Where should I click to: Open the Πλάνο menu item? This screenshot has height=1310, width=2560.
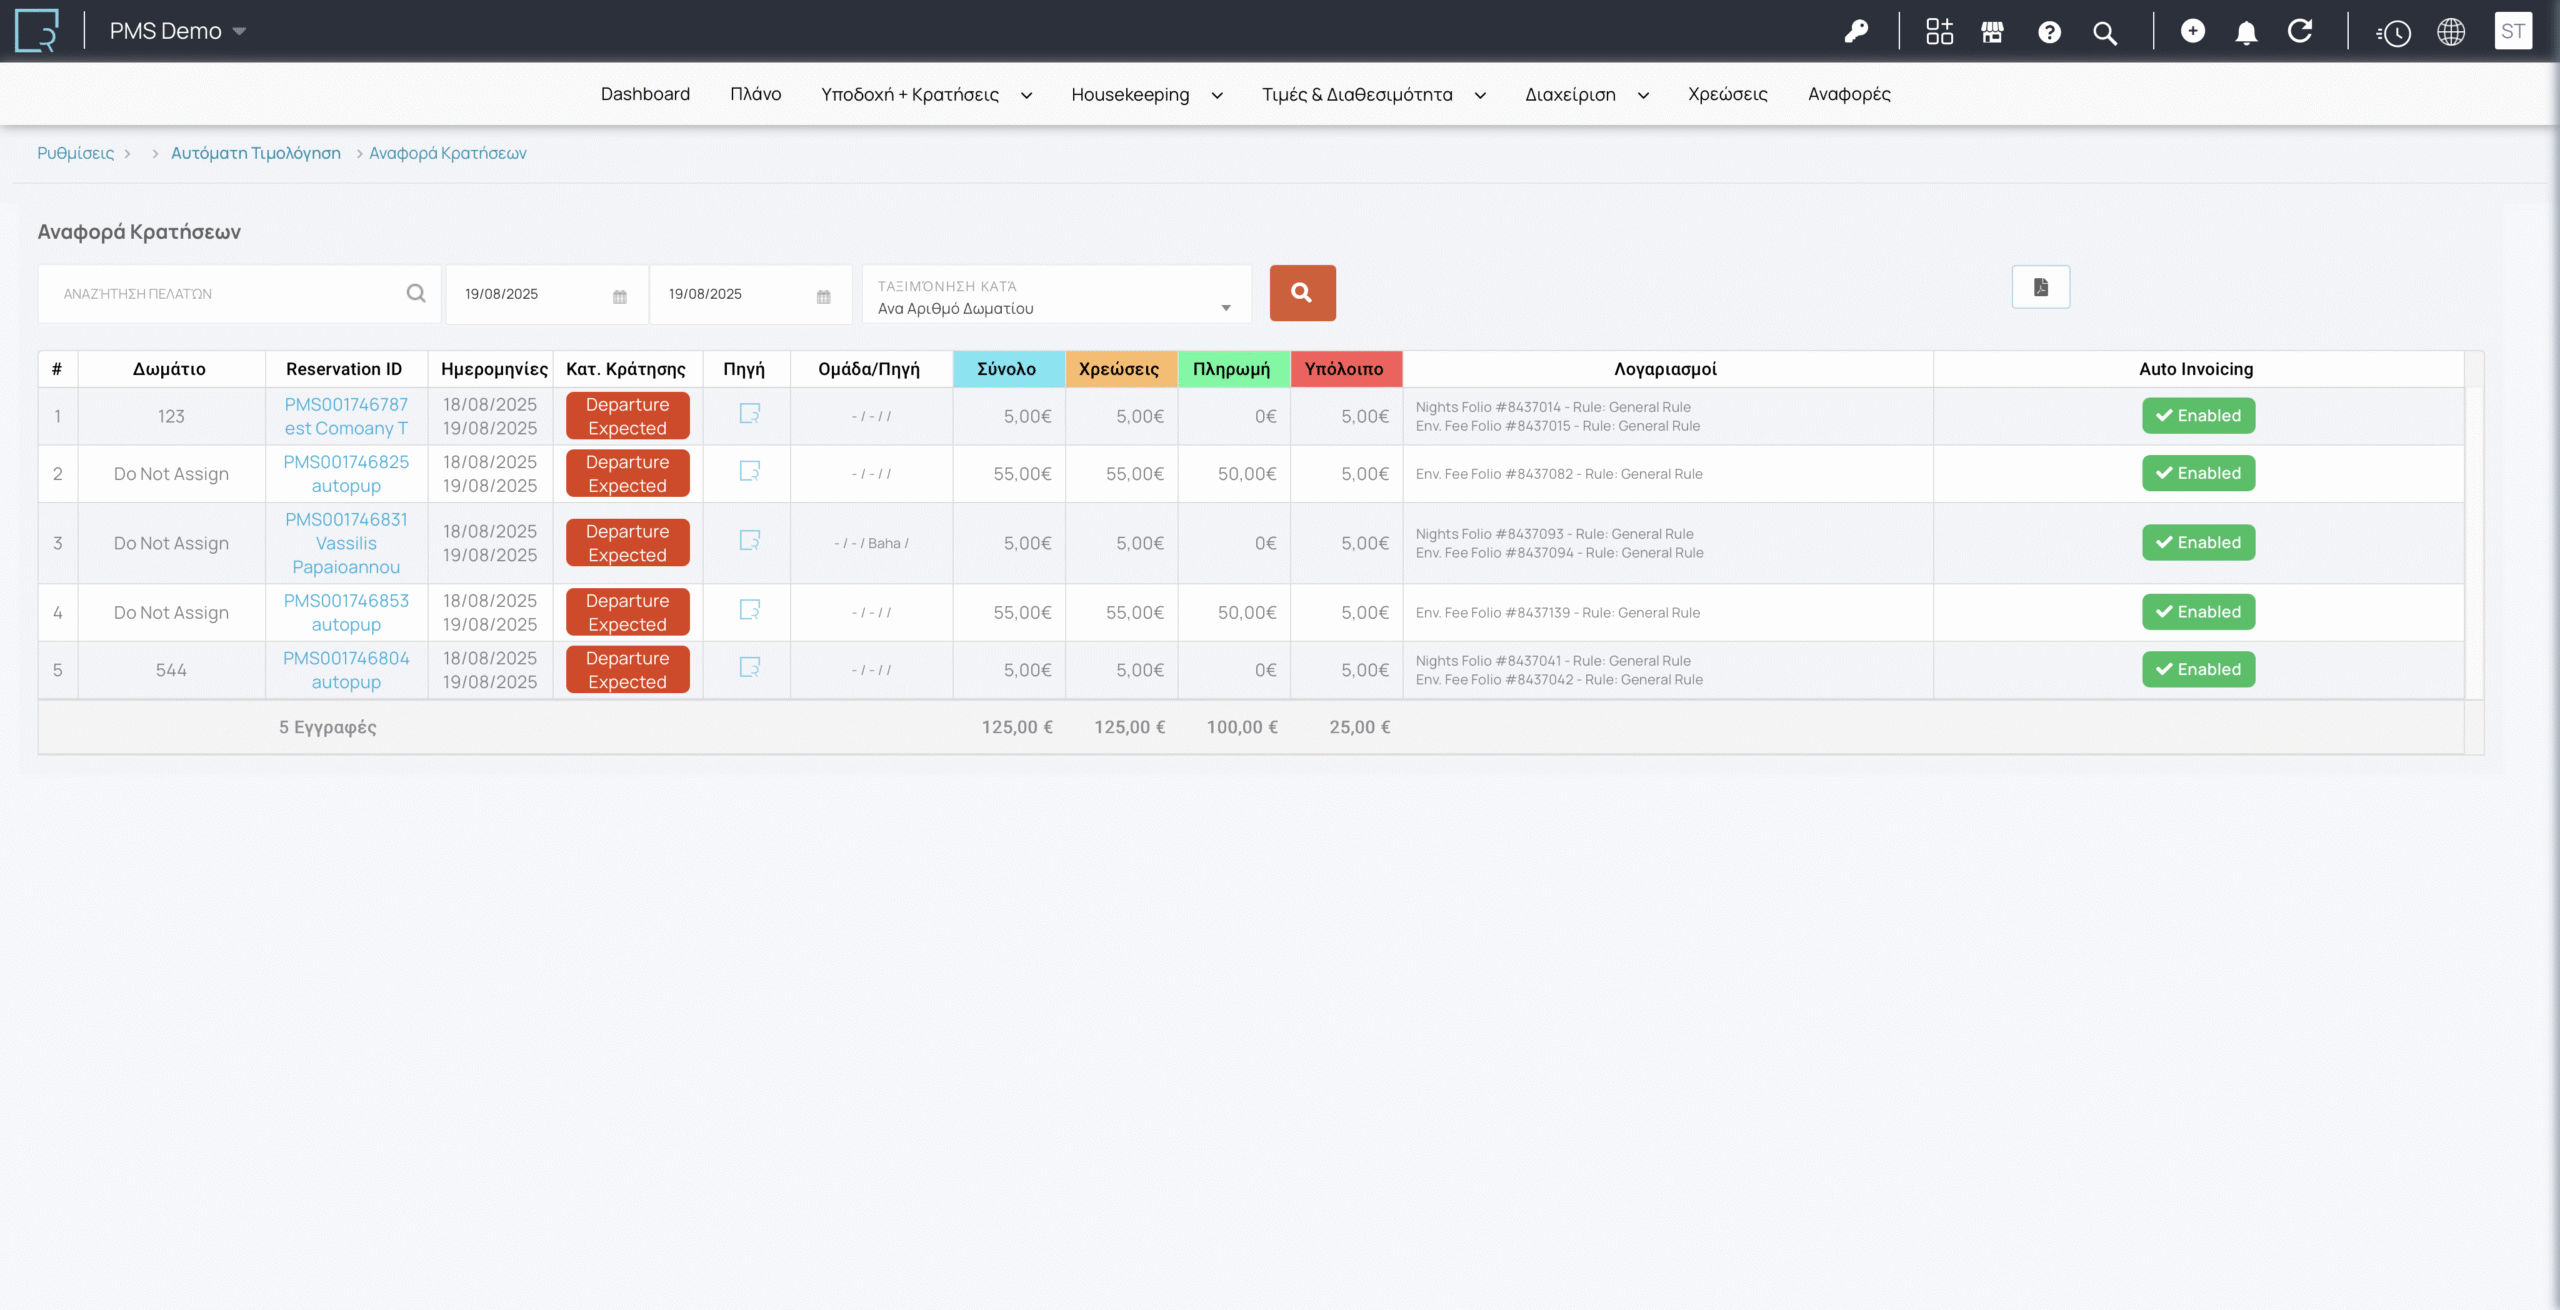click(755, 94)
